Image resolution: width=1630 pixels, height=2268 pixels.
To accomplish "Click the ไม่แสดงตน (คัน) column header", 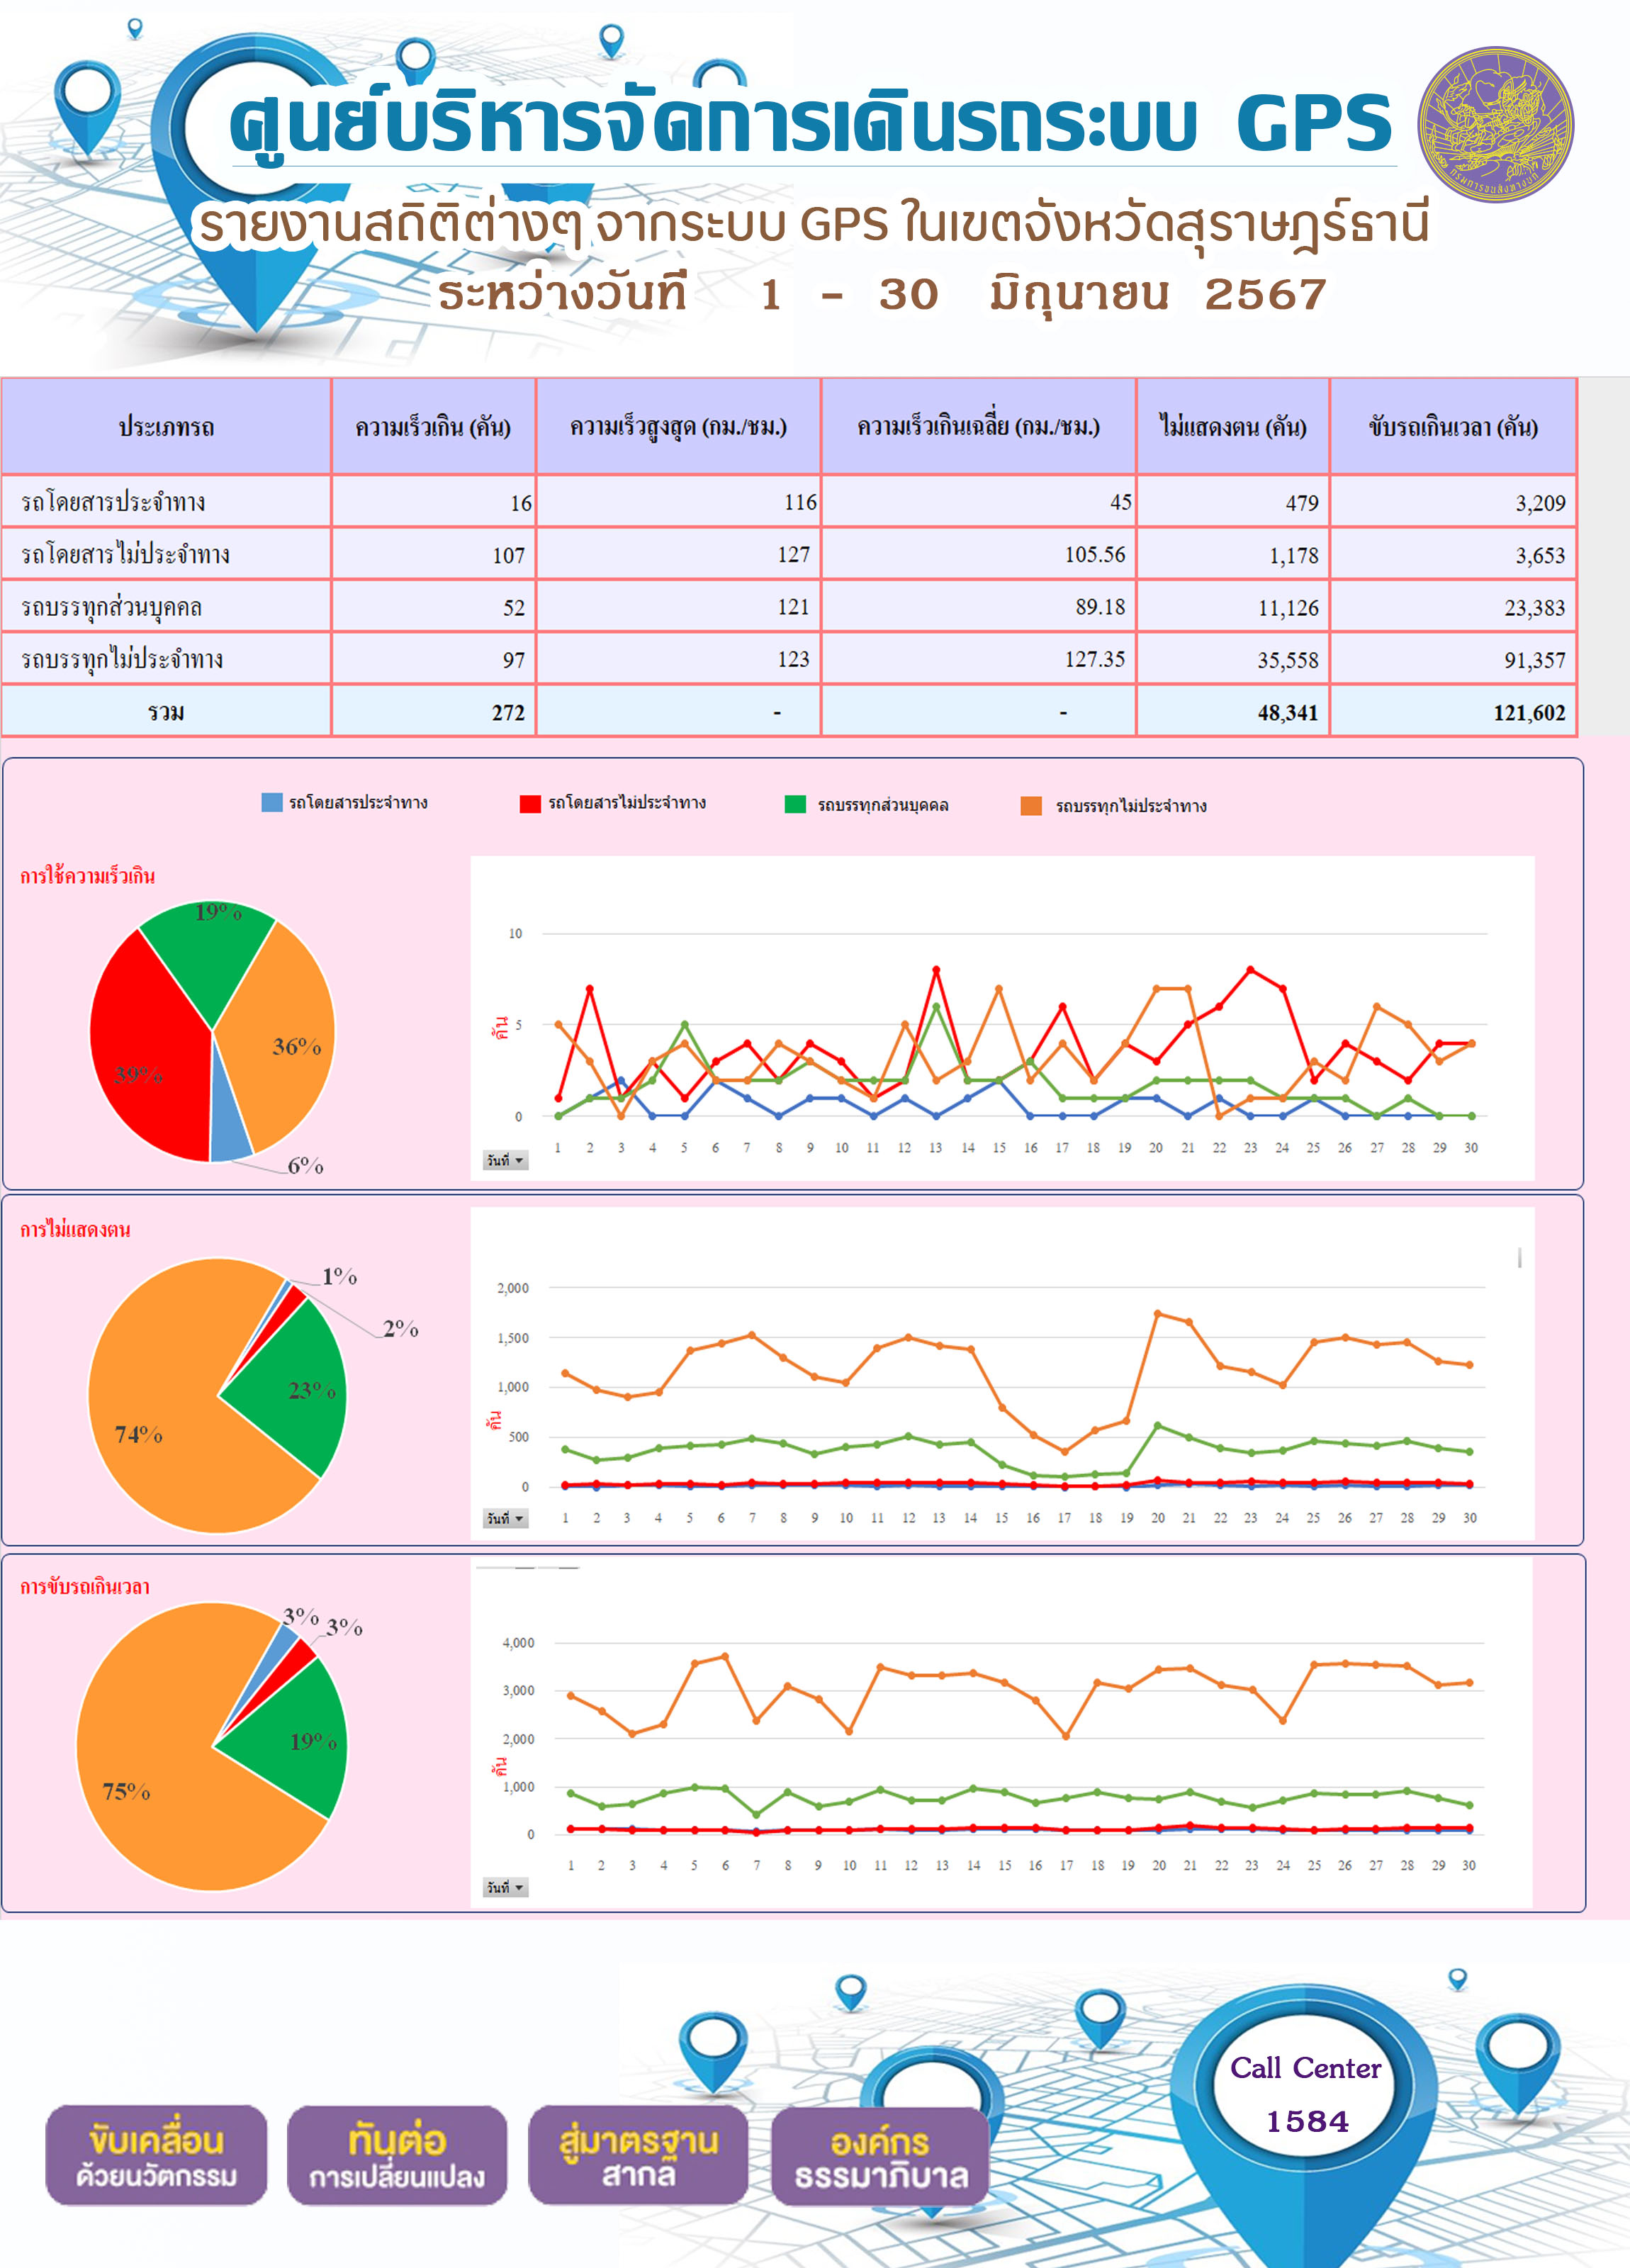I will [x=1233, y=427].
